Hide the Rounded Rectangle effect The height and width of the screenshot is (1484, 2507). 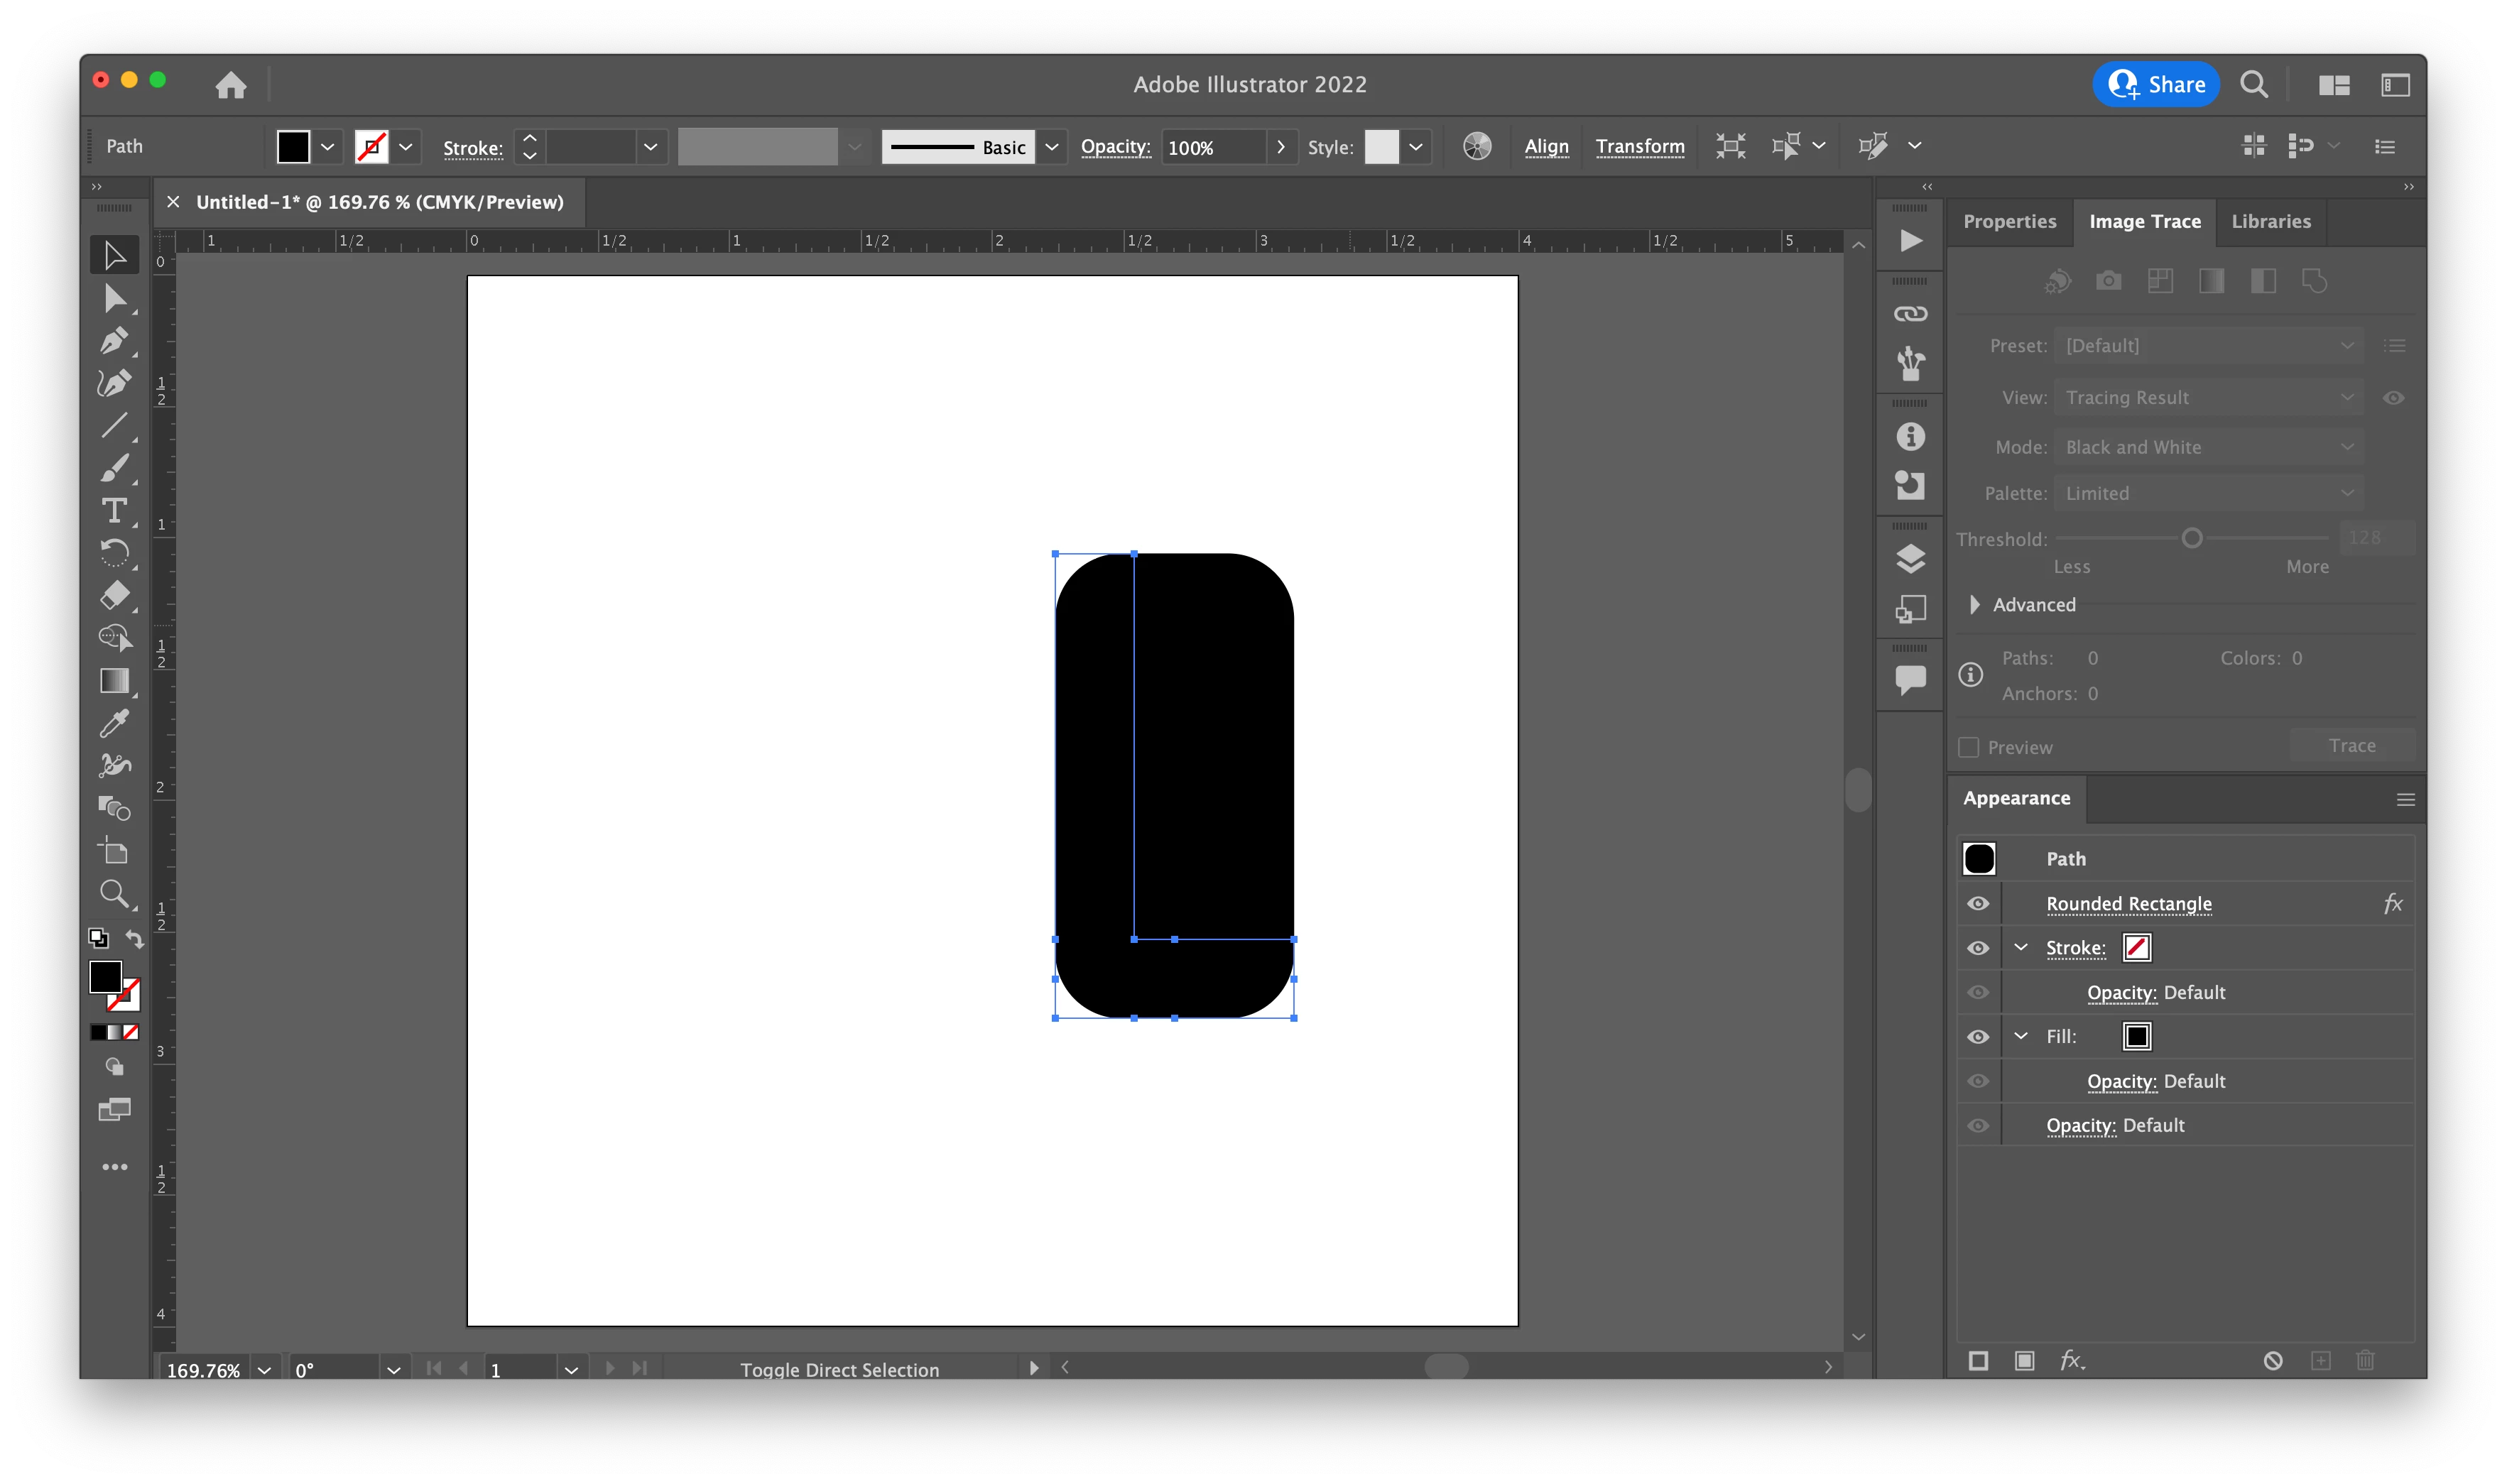click(1978, 904)
